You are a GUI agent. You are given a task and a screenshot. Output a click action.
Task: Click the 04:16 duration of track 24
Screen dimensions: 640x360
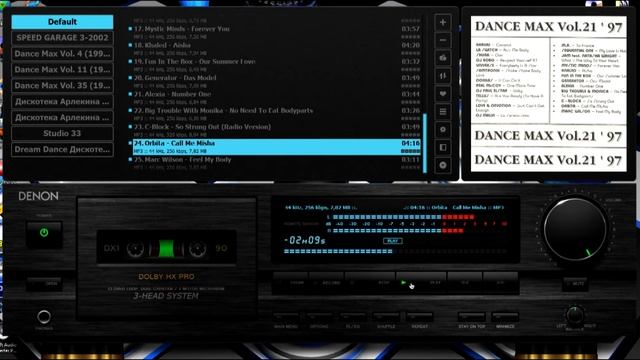coord(410,143)
